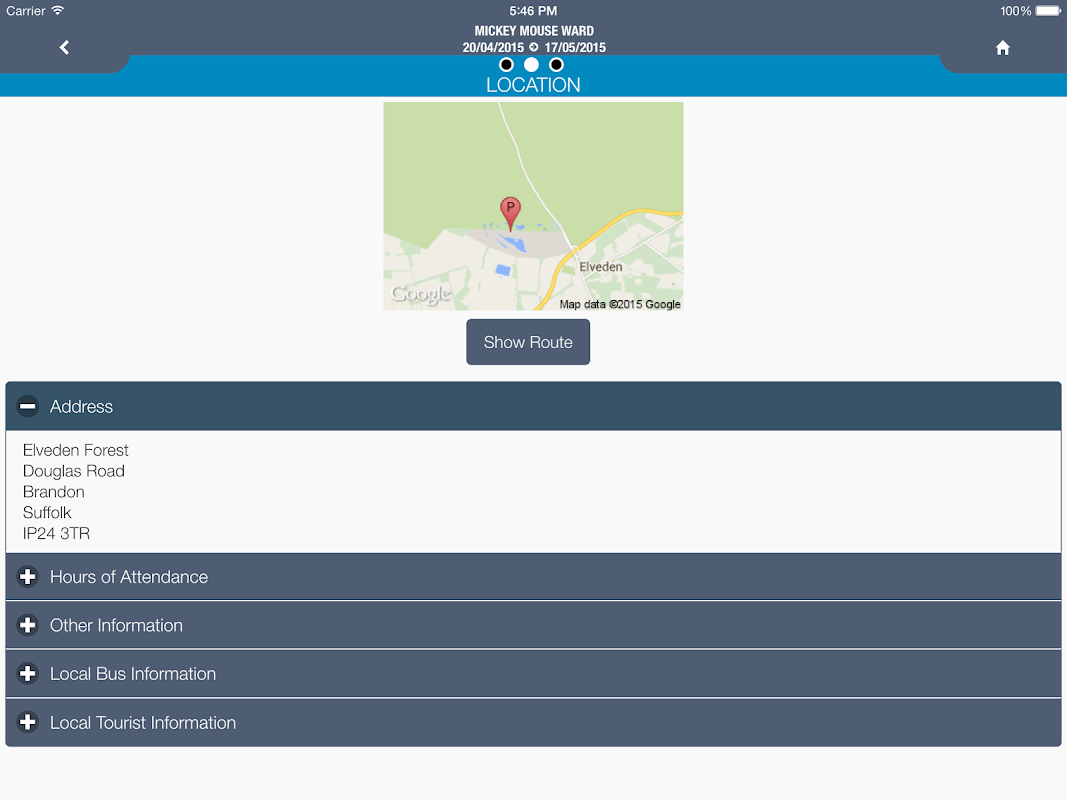Tap the clock icon between dates
Image resolution: width=1067 pixels, height=800 pixels.
coord(534,47)
